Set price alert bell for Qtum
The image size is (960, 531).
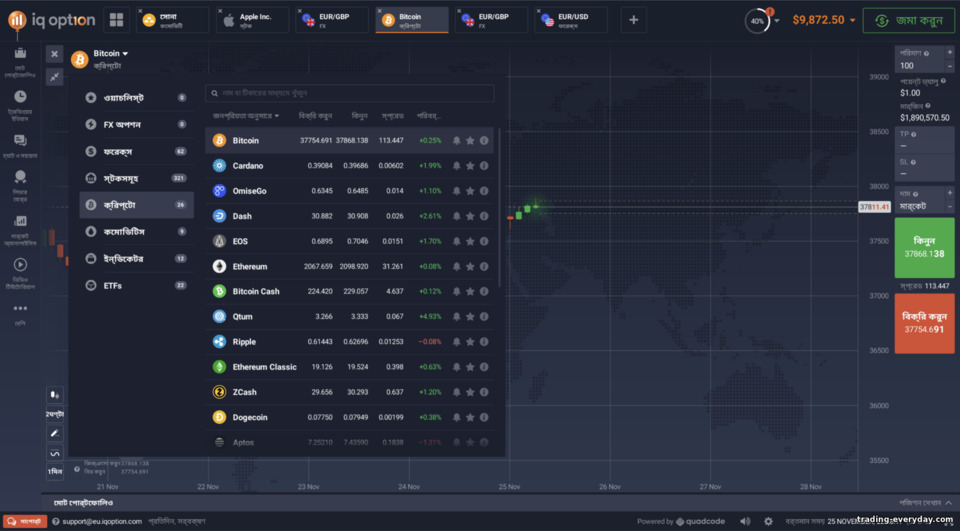[456, 317]
